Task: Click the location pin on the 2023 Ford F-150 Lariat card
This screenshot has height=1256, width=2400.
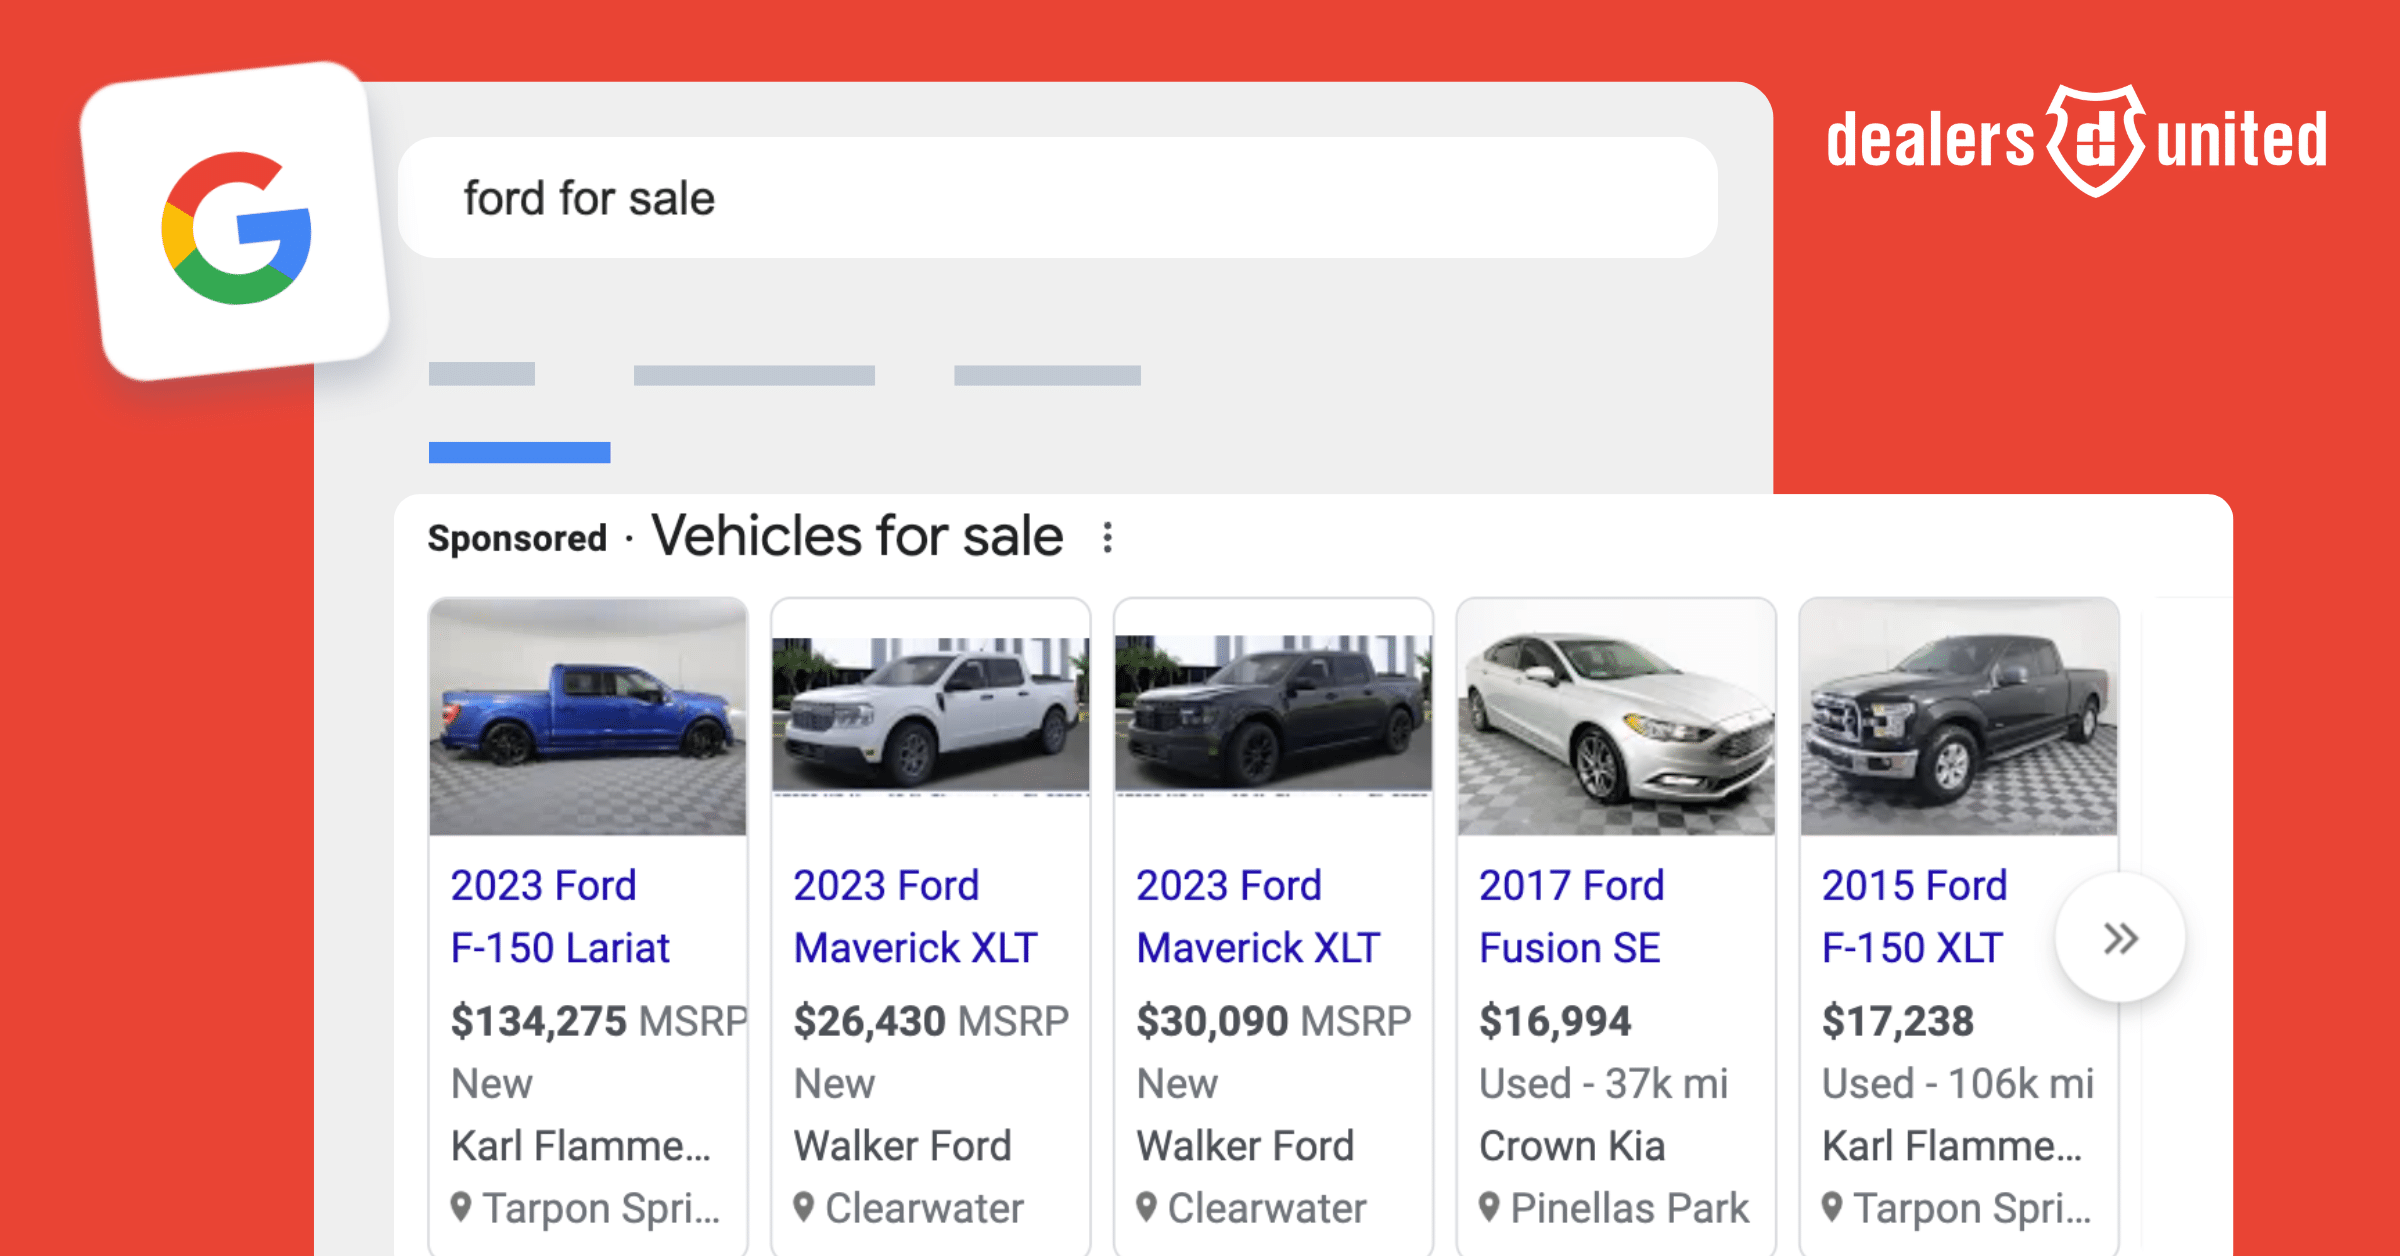Action: tap(461, 1208)
